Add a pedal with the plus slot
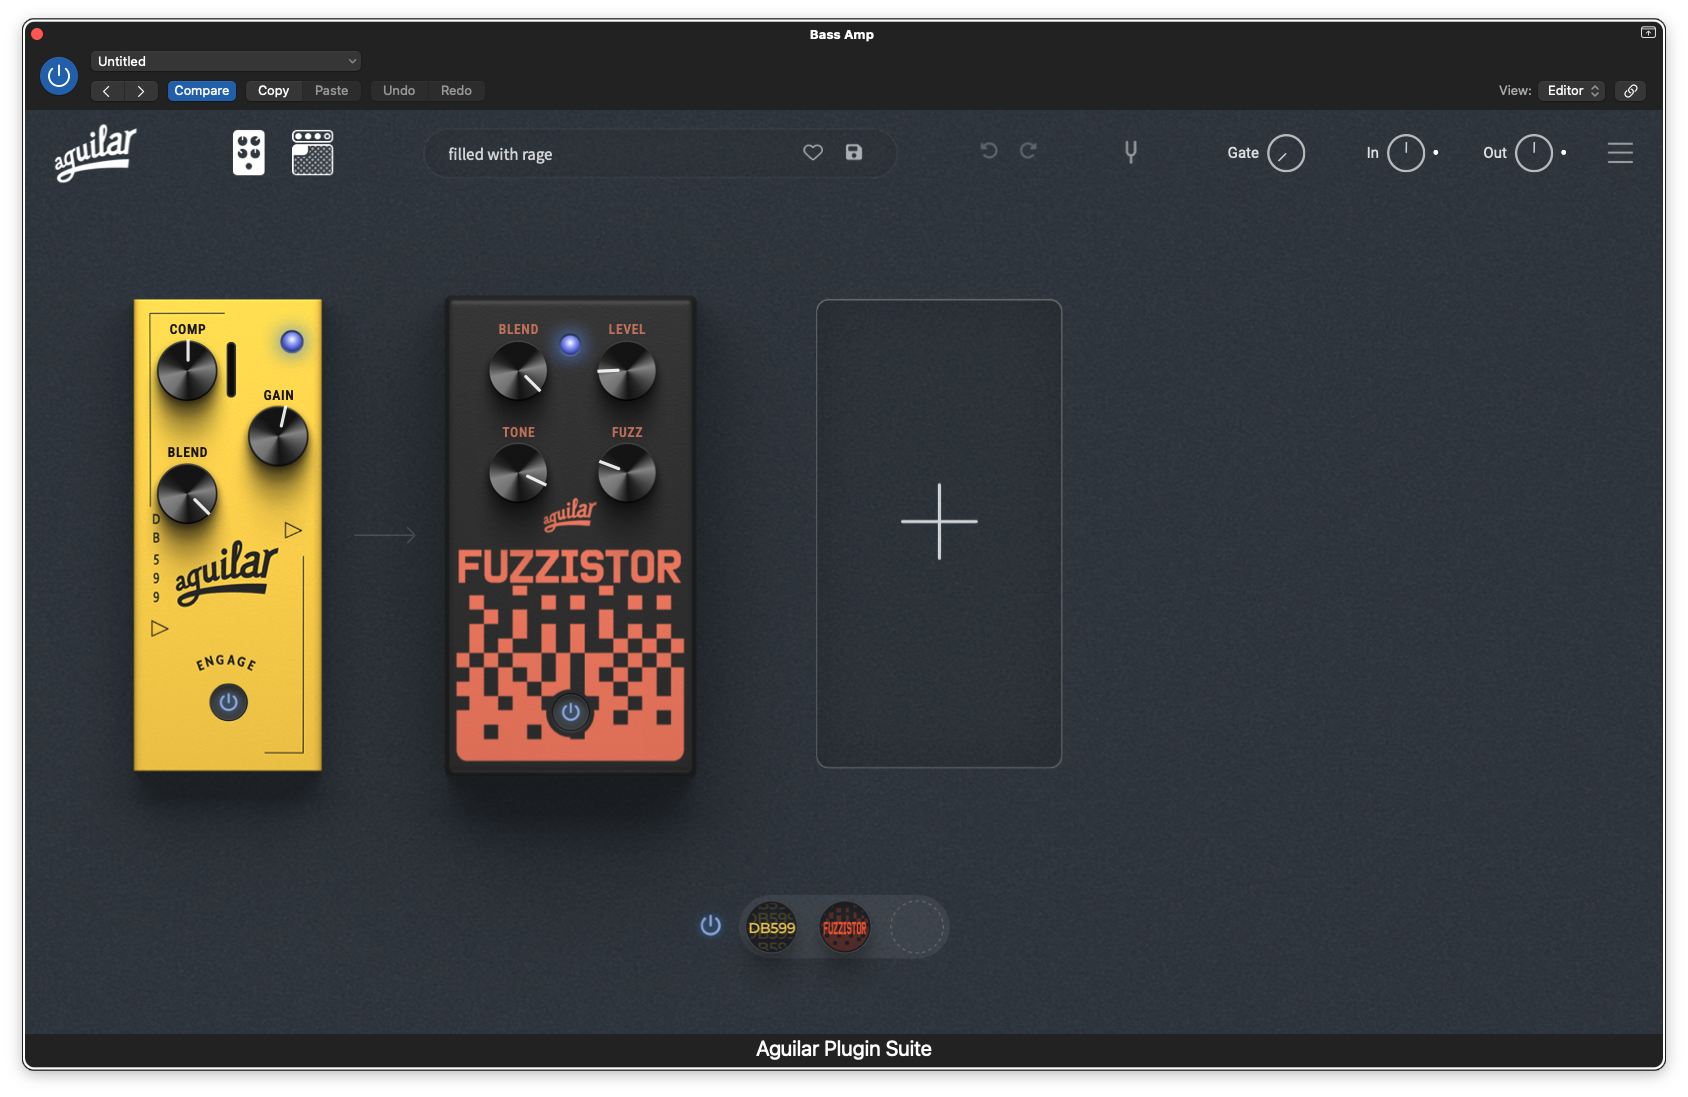 [x=939, y=533]
